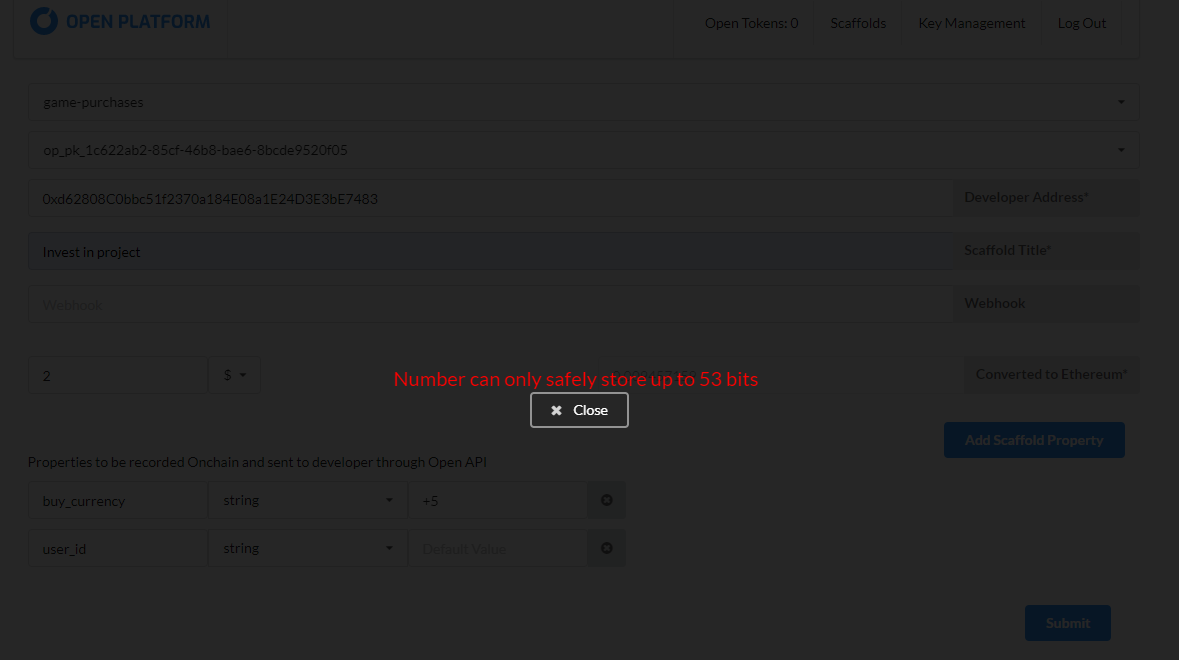Check Open Tokens balance in navbar

click(x=751, y=22)
